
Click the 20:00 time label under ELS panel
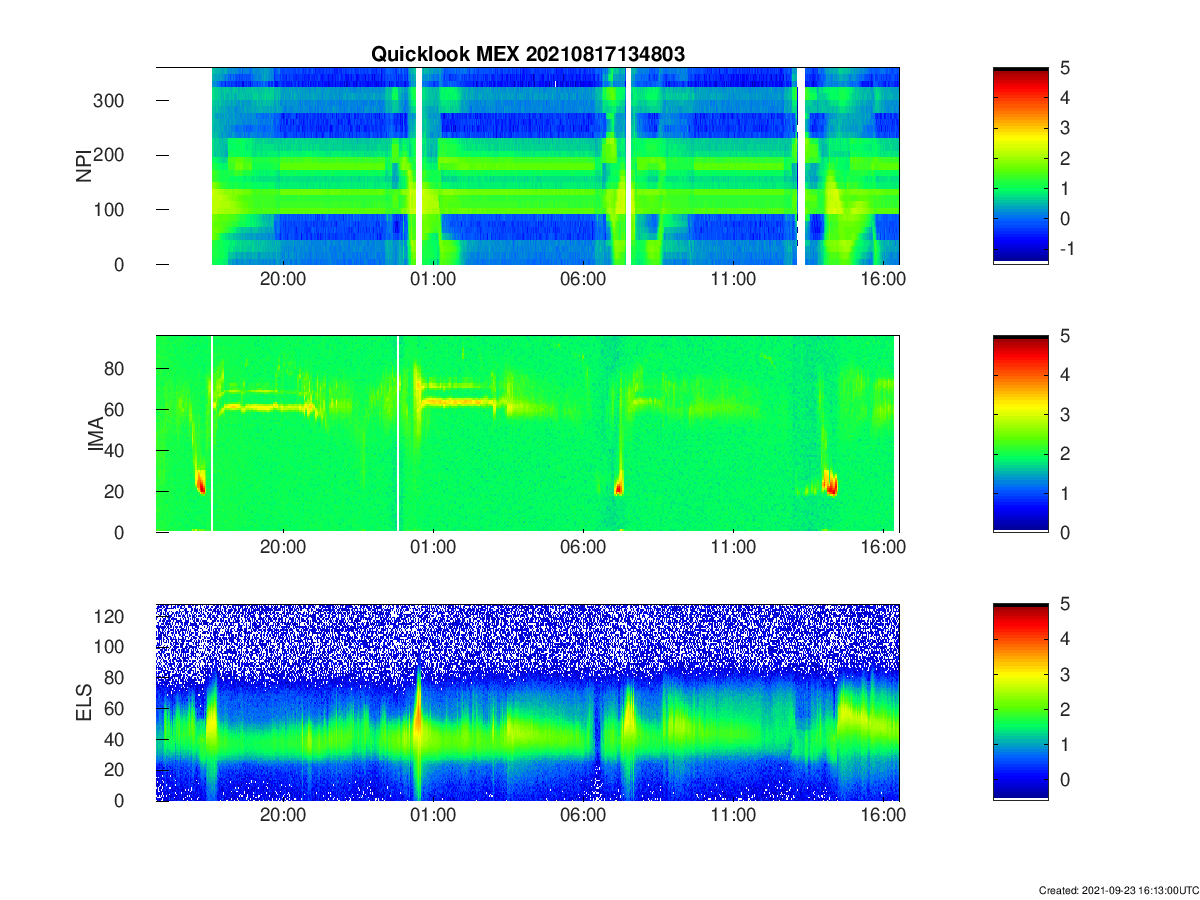pos(283,815)
